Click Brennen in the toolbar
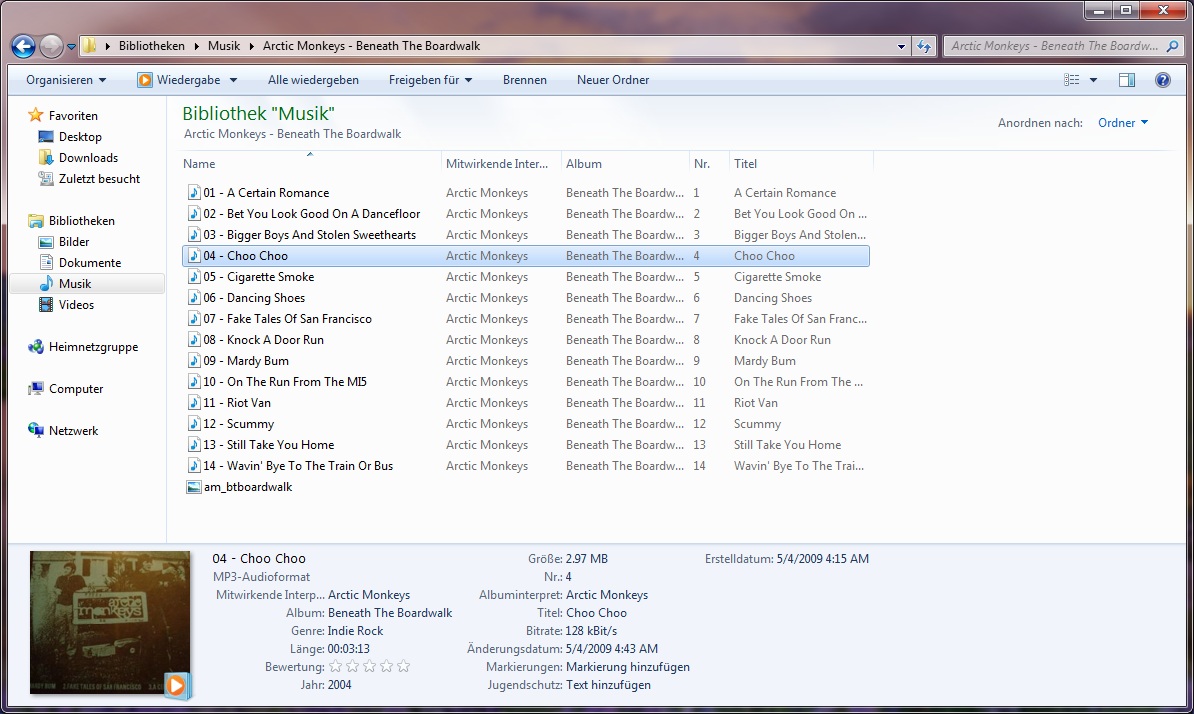The image size is (1194, 714). coord(525,80)
